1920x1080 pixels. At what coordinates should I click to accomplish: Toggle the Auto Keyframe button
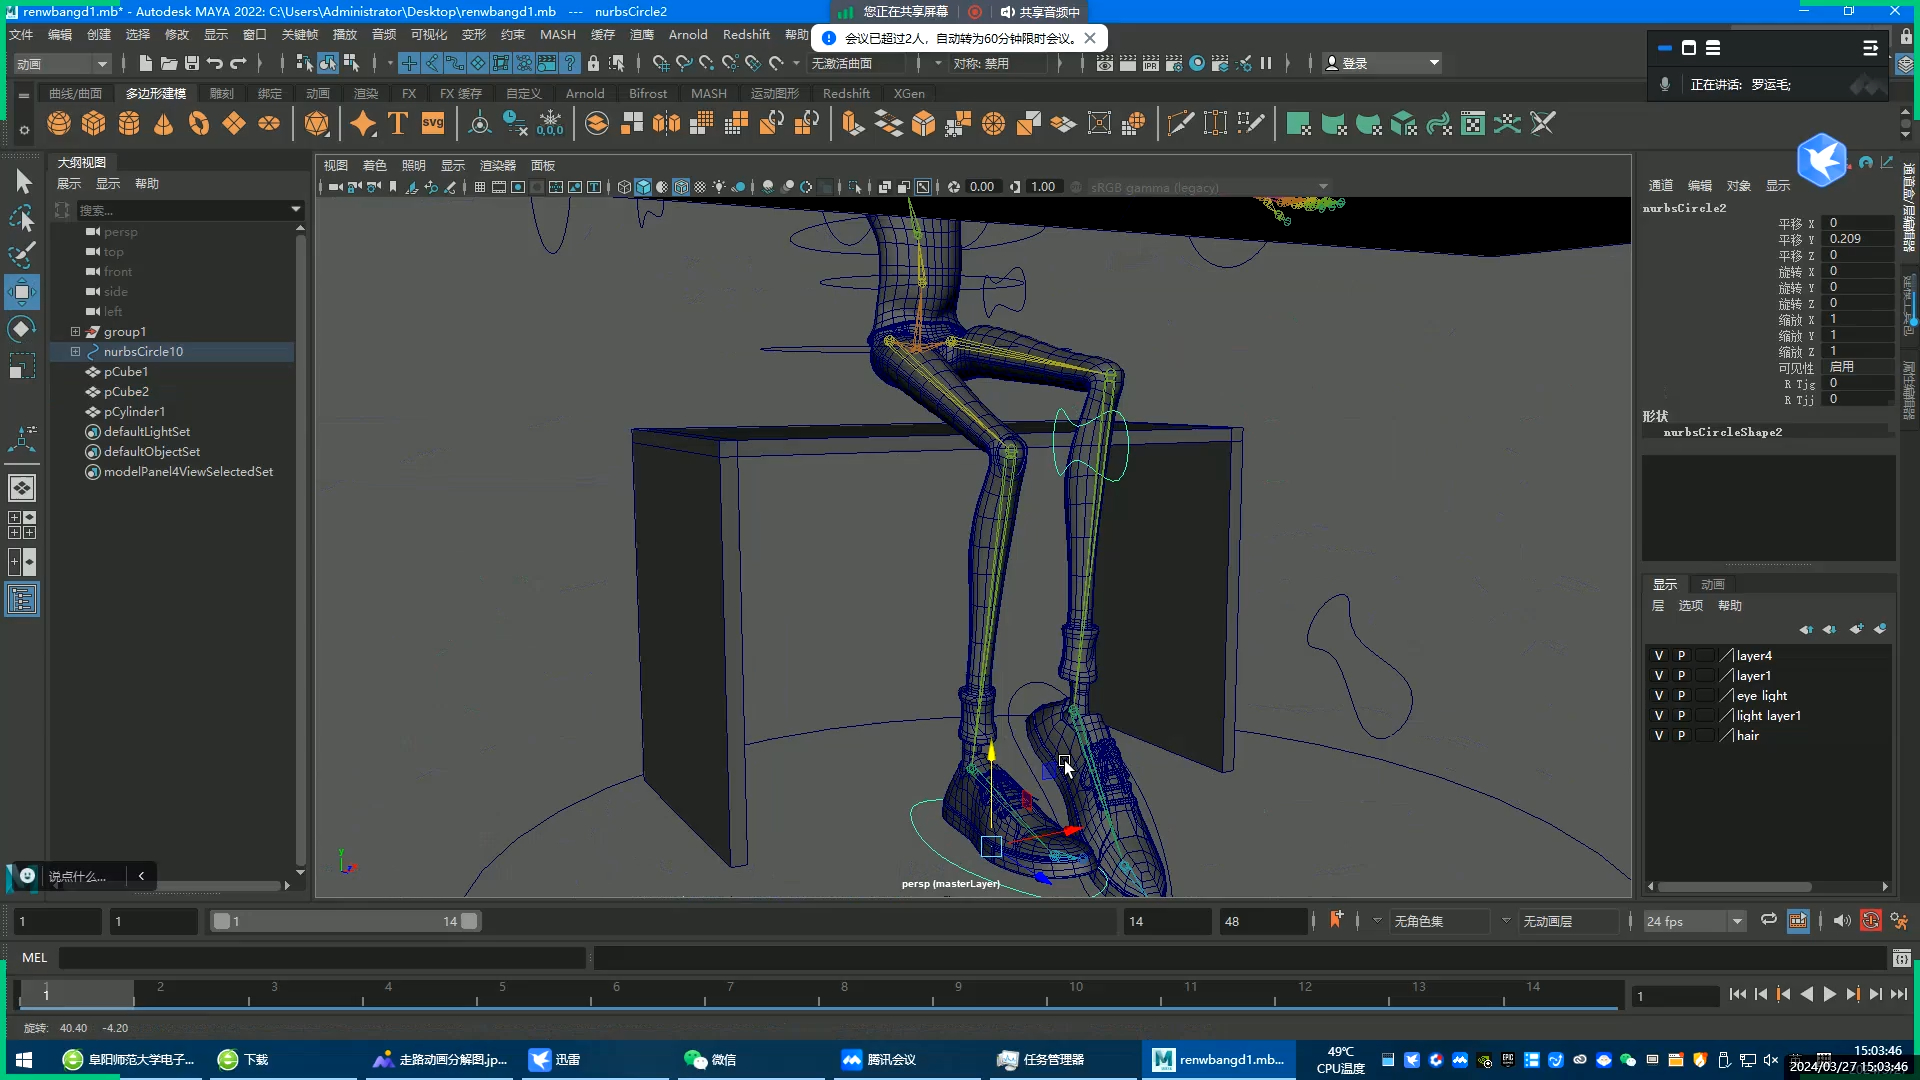[x=1871, y=921]
